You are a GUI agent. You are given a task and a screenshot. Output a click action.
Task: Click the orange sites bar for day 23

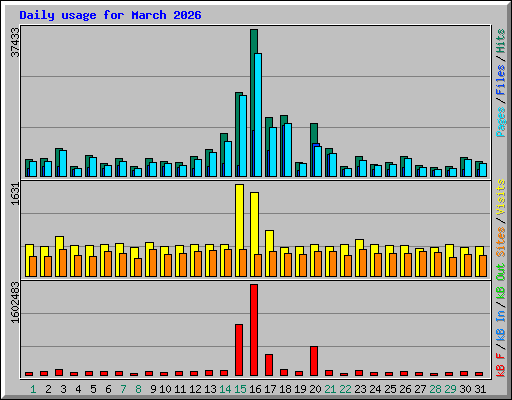pos(363,263)
